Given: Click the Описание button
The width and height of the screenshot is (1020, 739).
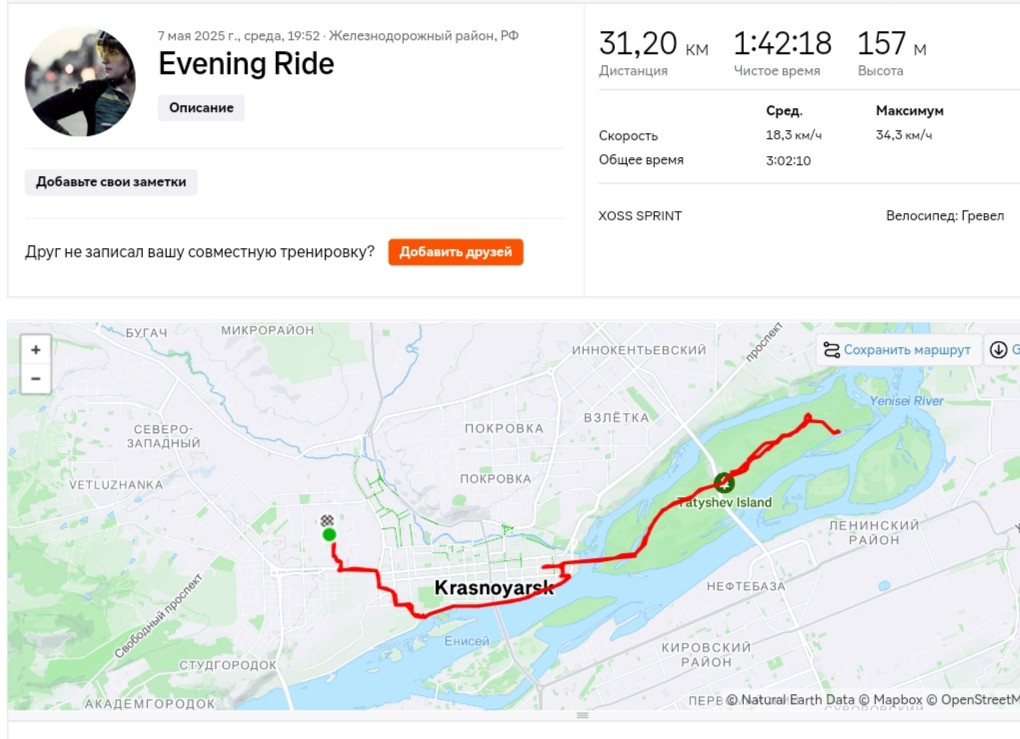Looking at the screenshot, I should tap(201, 107).
